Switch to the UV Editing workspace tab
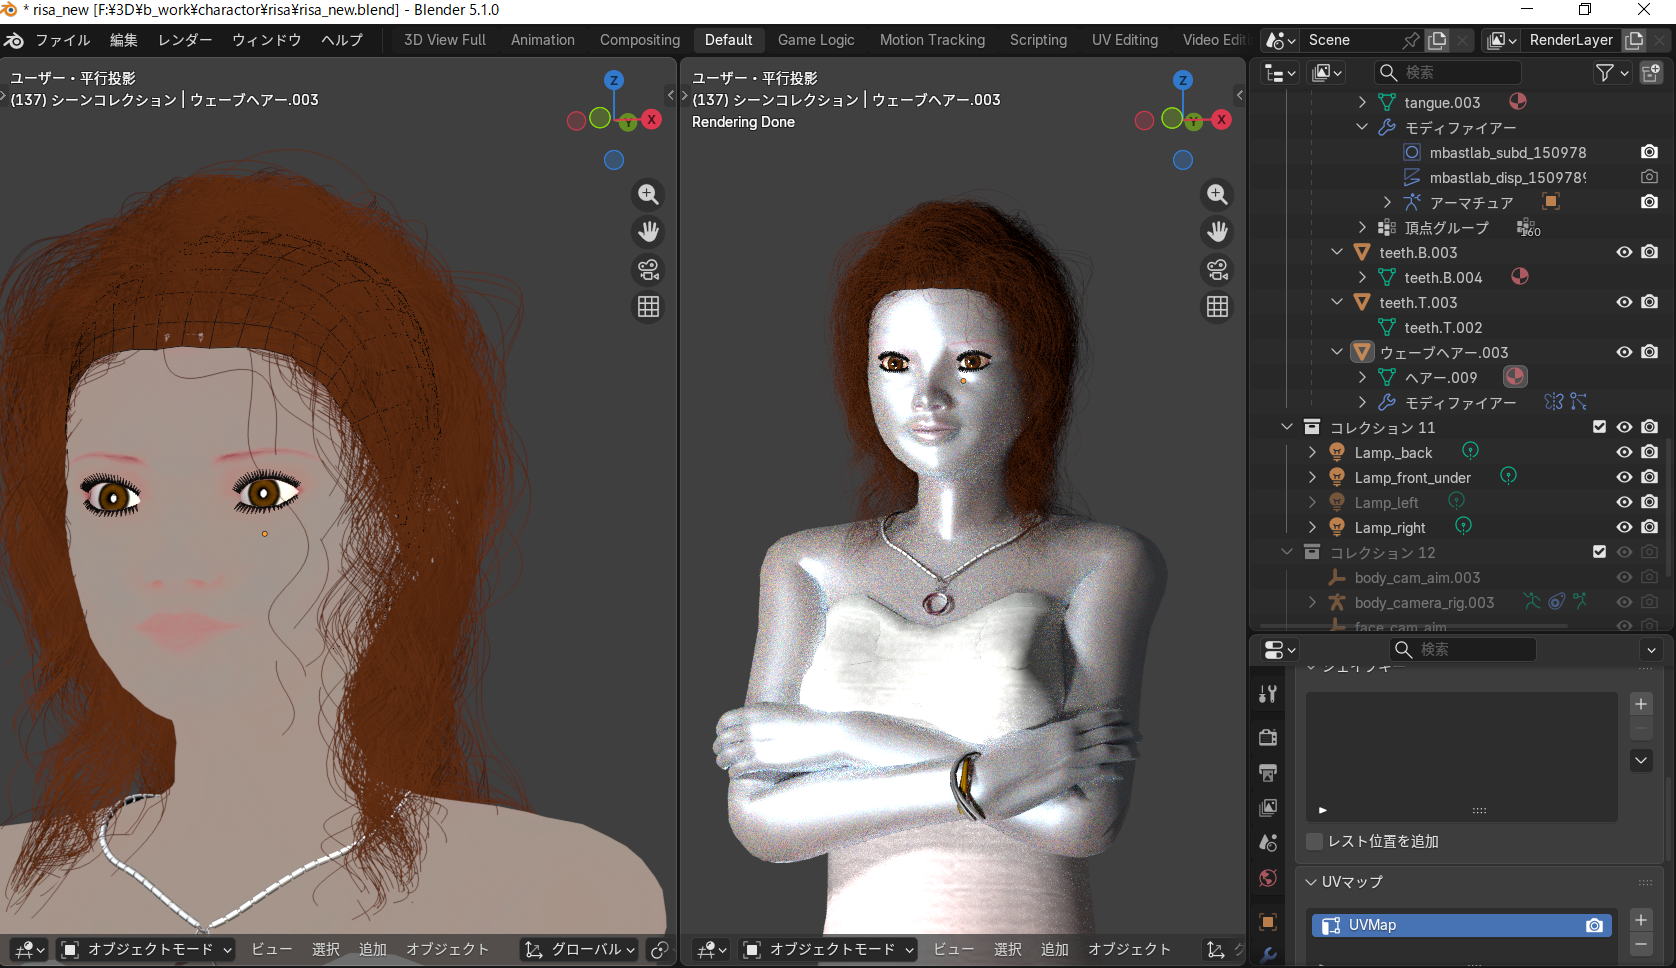Image resolution: width=1676 pixels, height=968 pixels. (x=1124, y=40)
